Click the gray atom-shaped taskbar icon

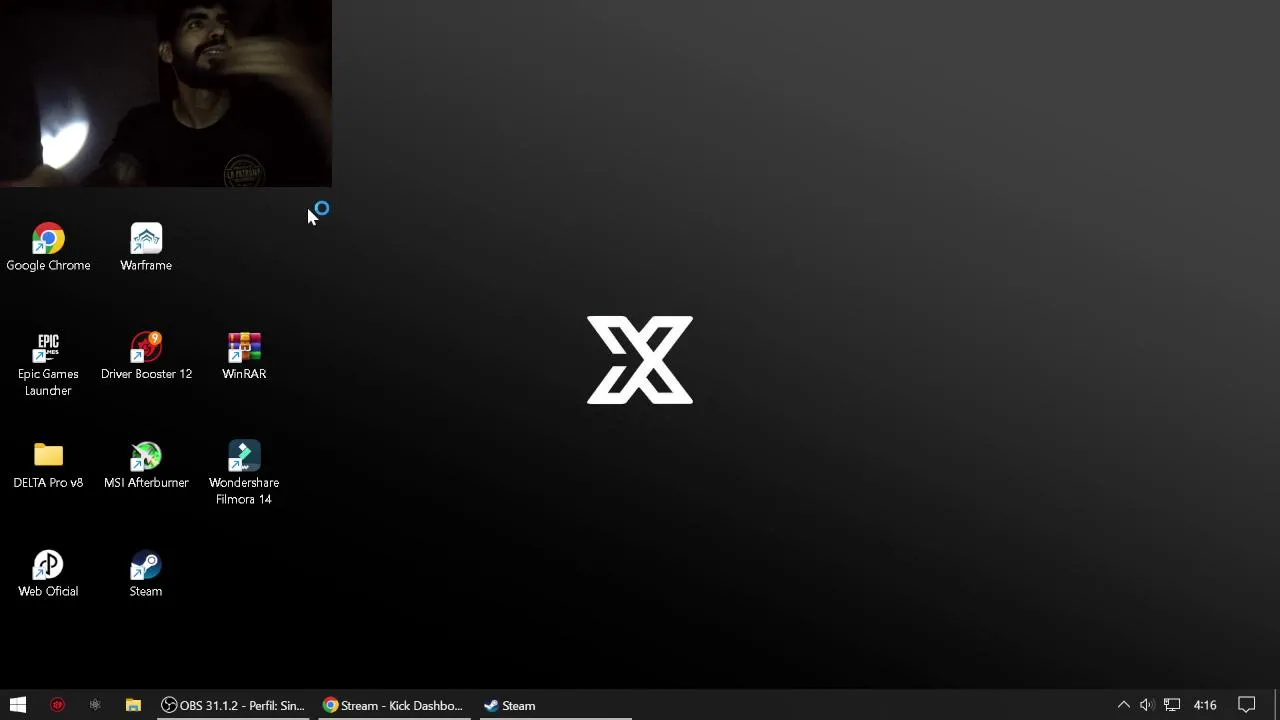(x=95, y=705)
